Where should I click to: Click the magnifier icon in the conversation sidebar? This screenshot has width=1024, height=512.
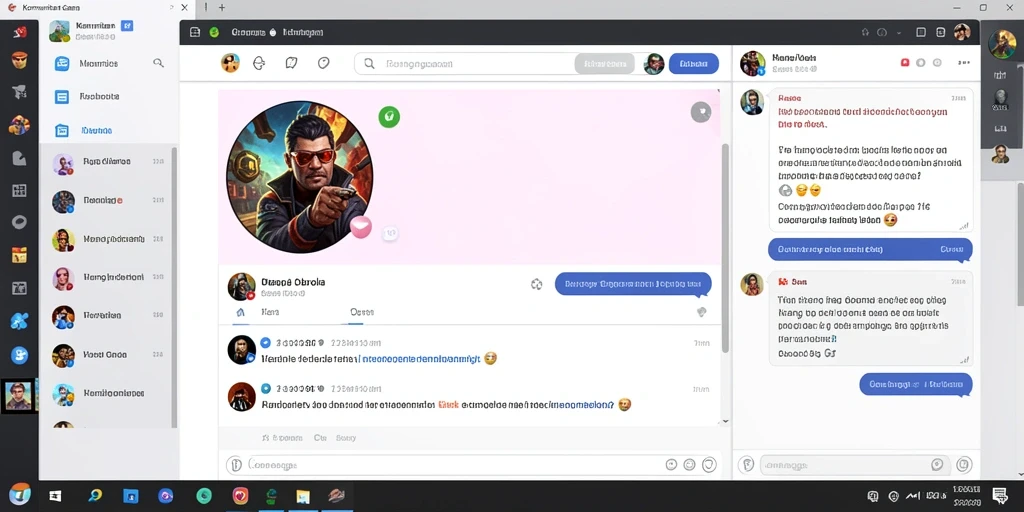coord(158,63)
